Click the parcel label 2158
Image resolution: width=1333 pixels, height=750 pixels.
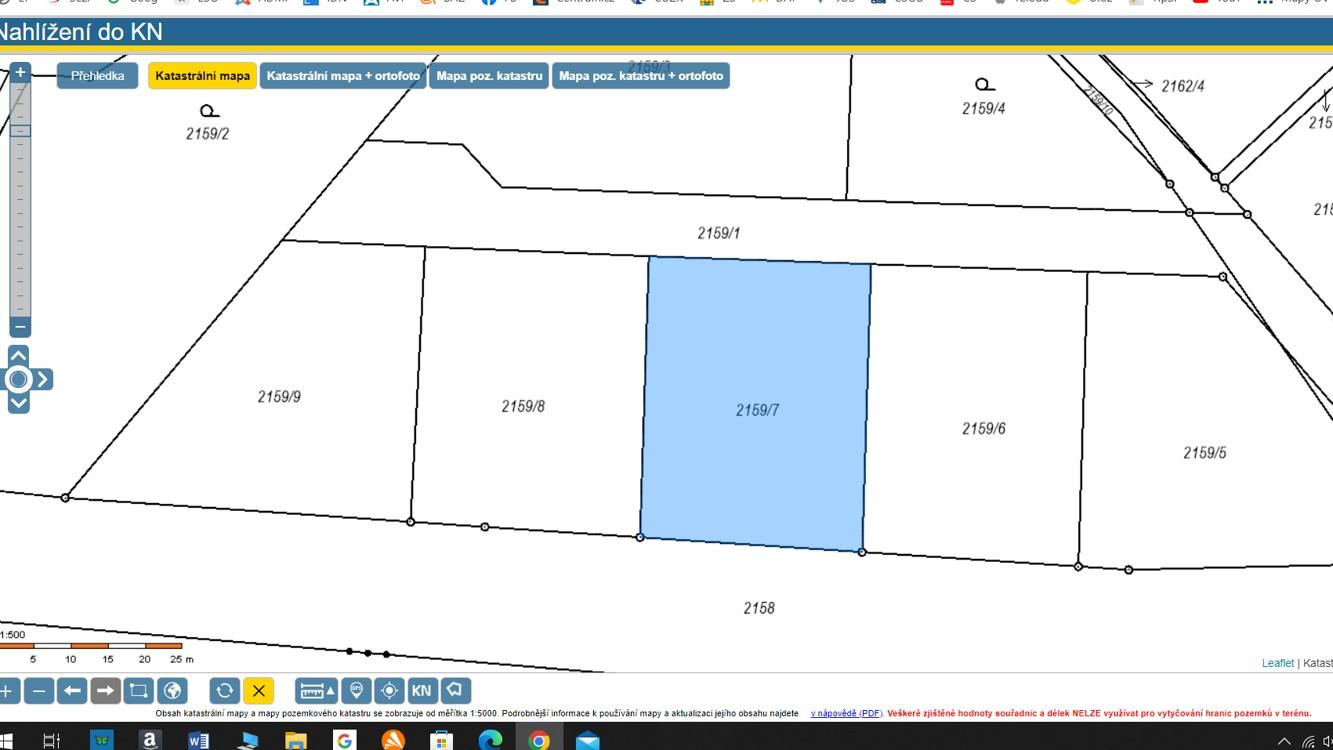click(x=759, y=608)
